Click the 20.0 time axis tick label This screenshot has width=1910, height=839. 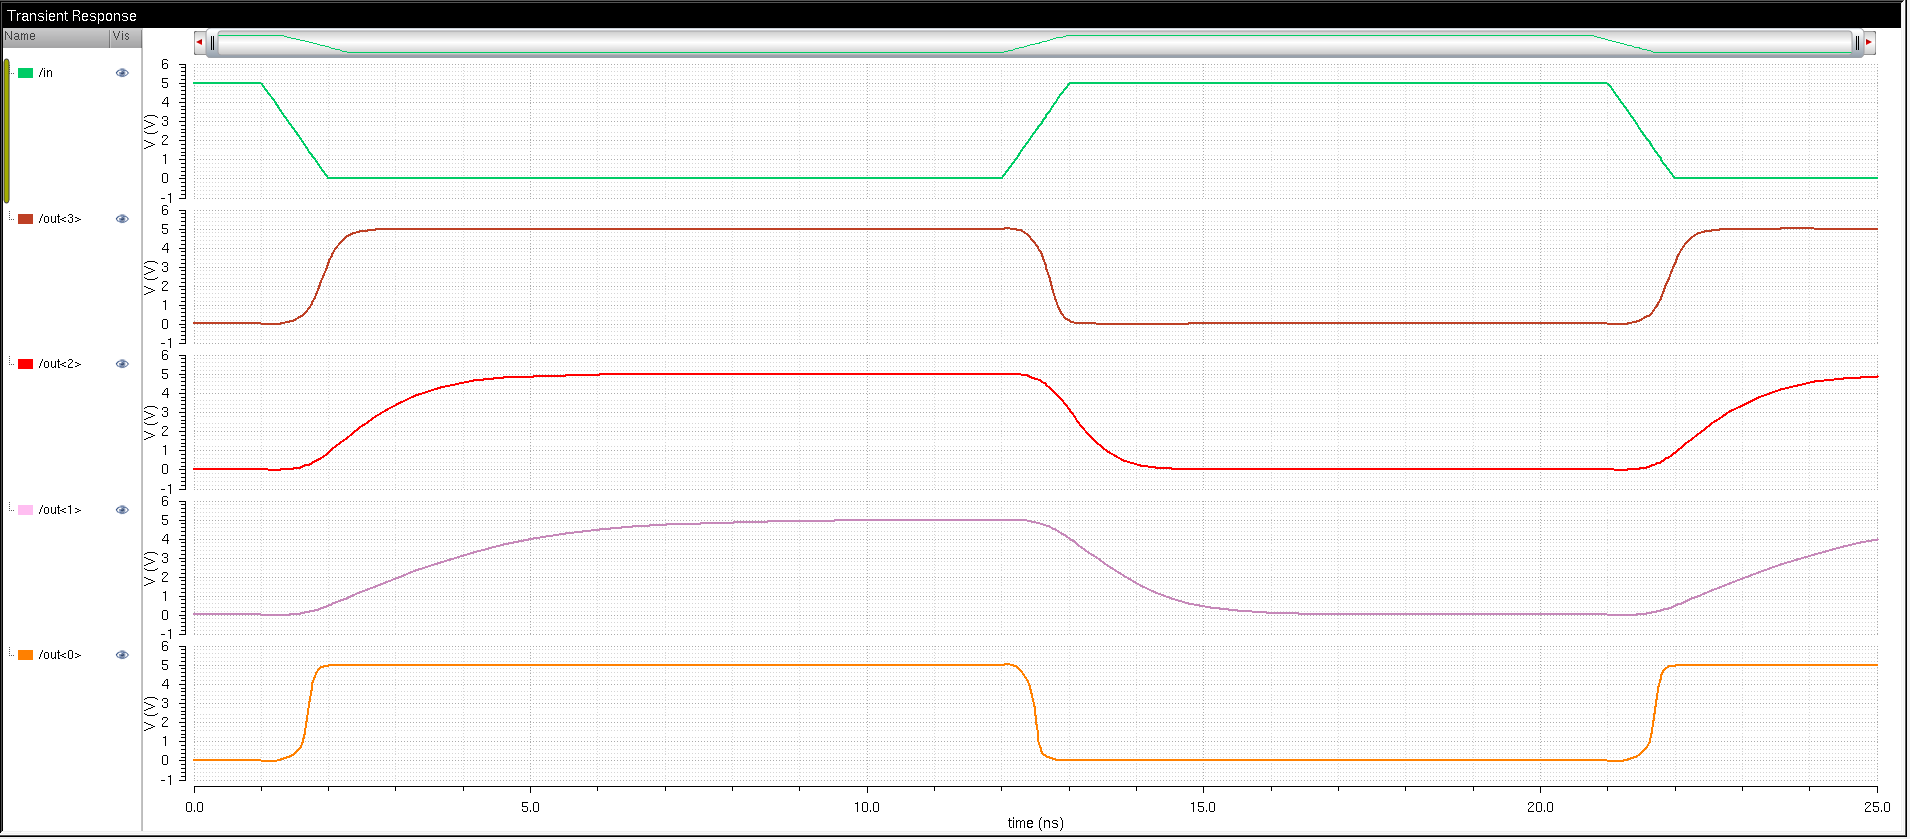(x=1540, y=807)
